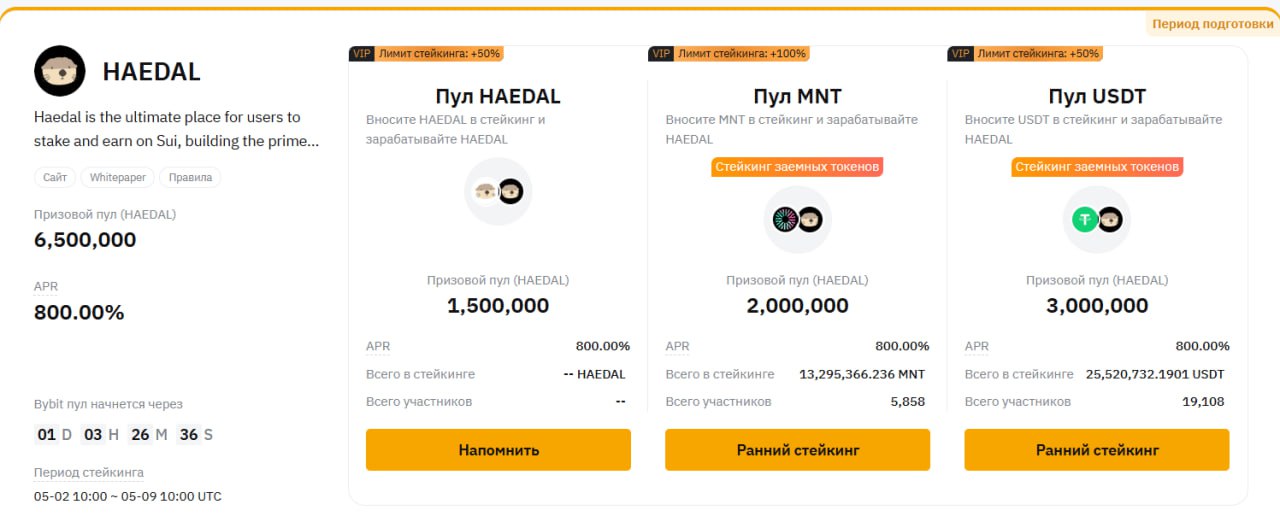Select the Пул USDT title
Screen dimensions: 1280x522
(1097, 97)
